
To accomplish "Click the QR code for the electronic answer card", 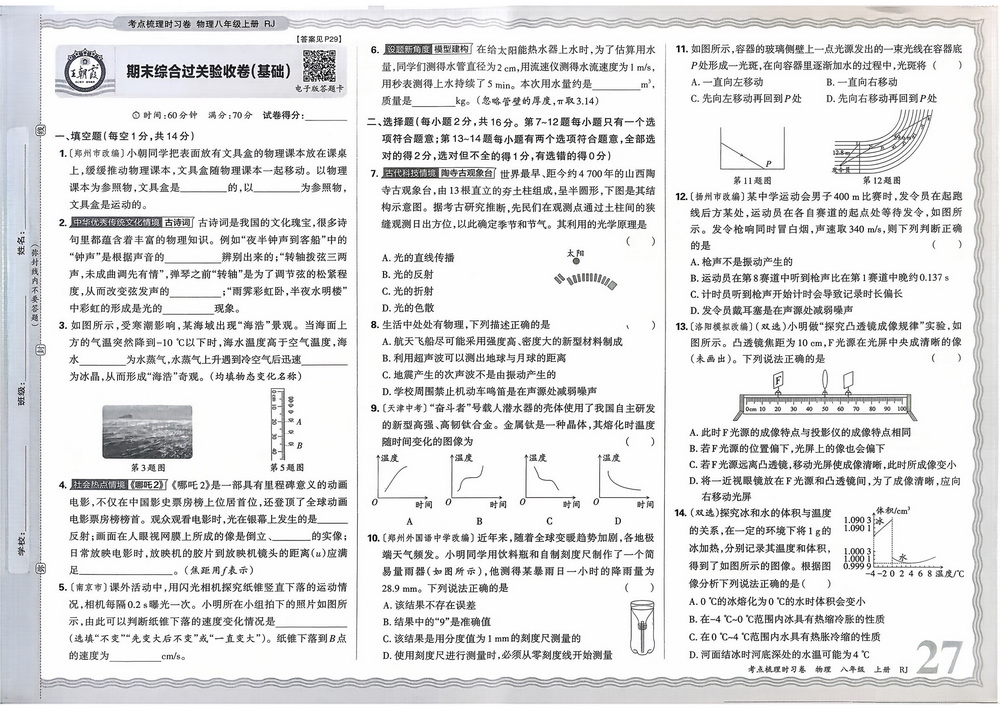I will [318, 66].
